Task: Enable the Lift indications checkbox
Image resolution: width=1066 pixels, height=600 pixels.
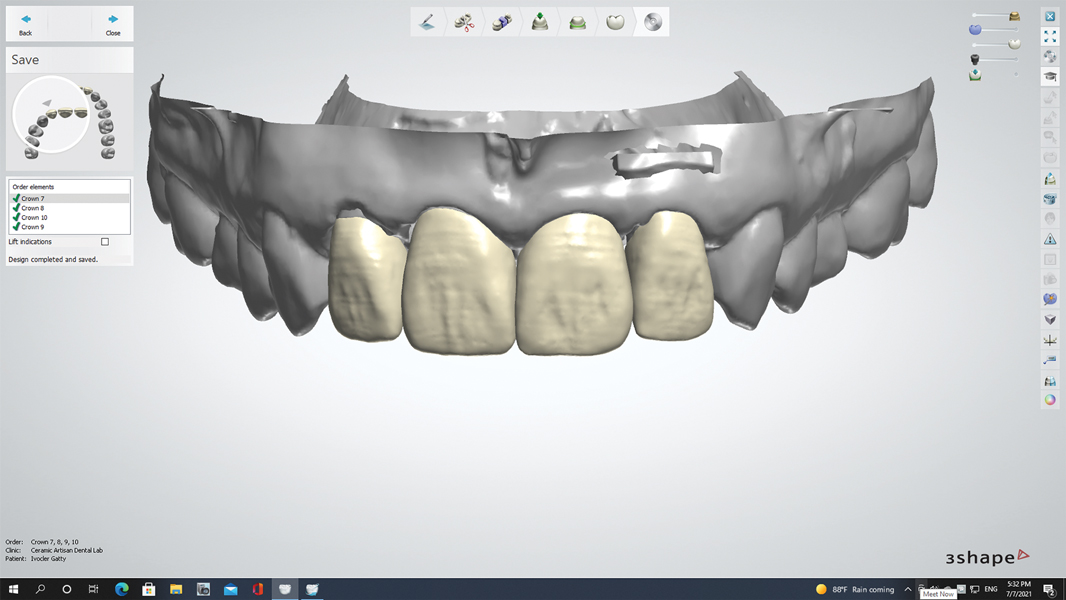Action: (105, 242)
